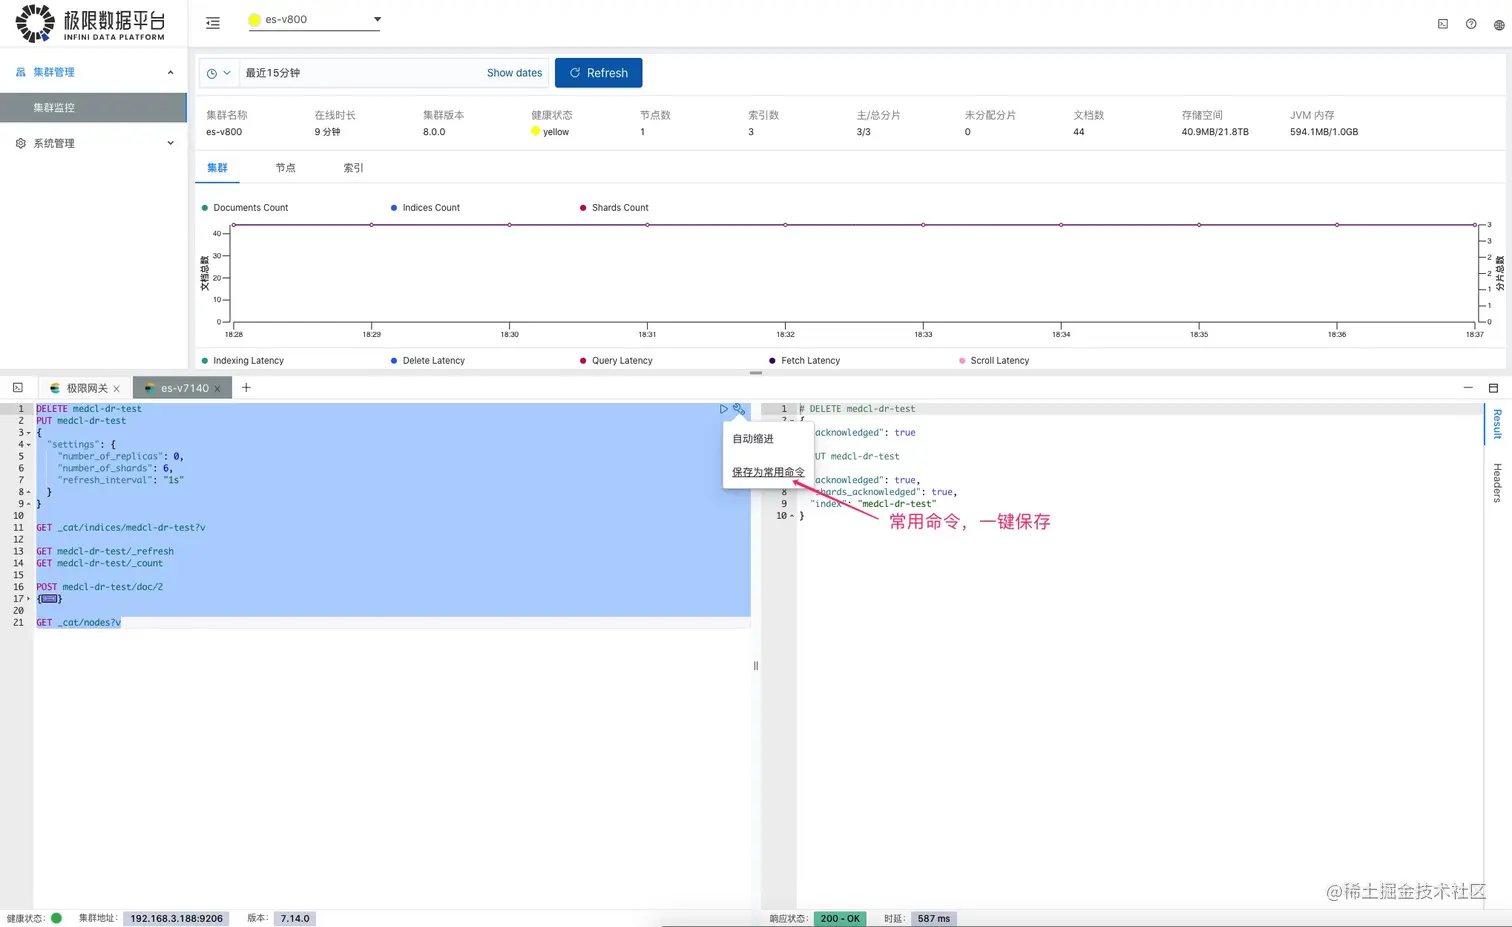Click the folded body marker on line 17
This screenshot has width=1512, height=927.
[x=49, y=599]
